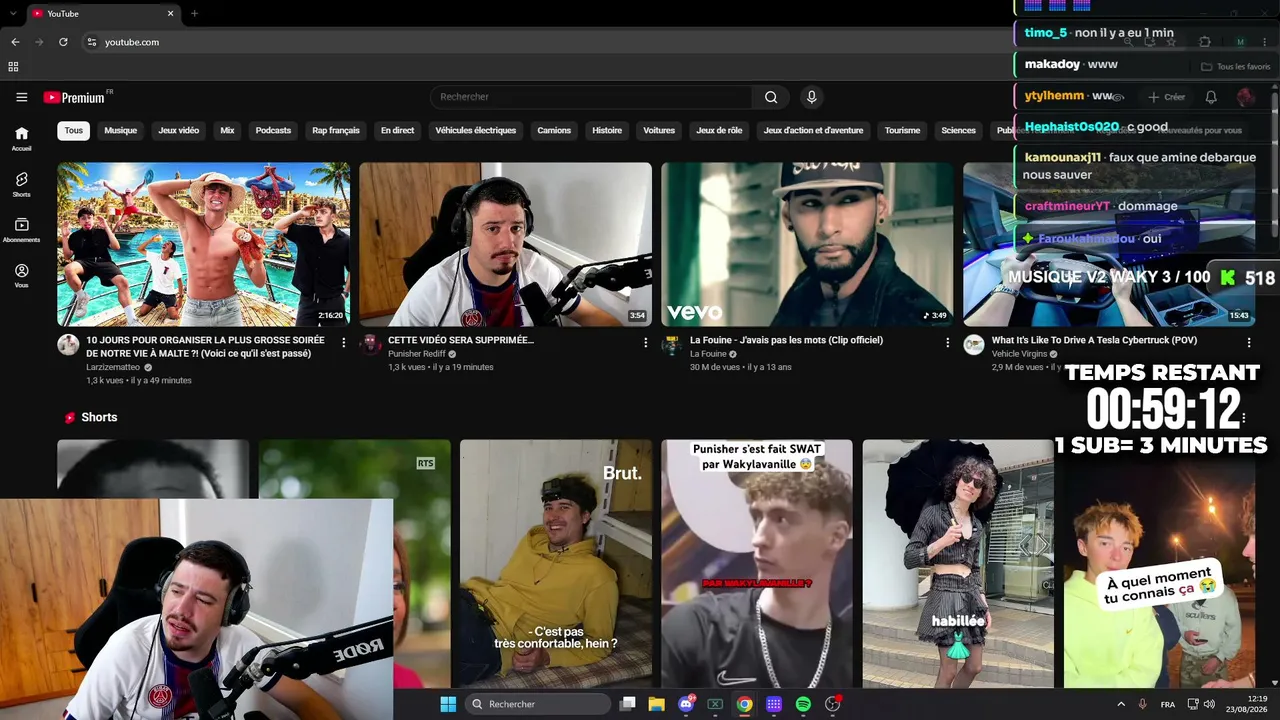The width and height of the screenshot is (1280, 720).
Task: Open Spotify from the taskbar
Action: 803,704
